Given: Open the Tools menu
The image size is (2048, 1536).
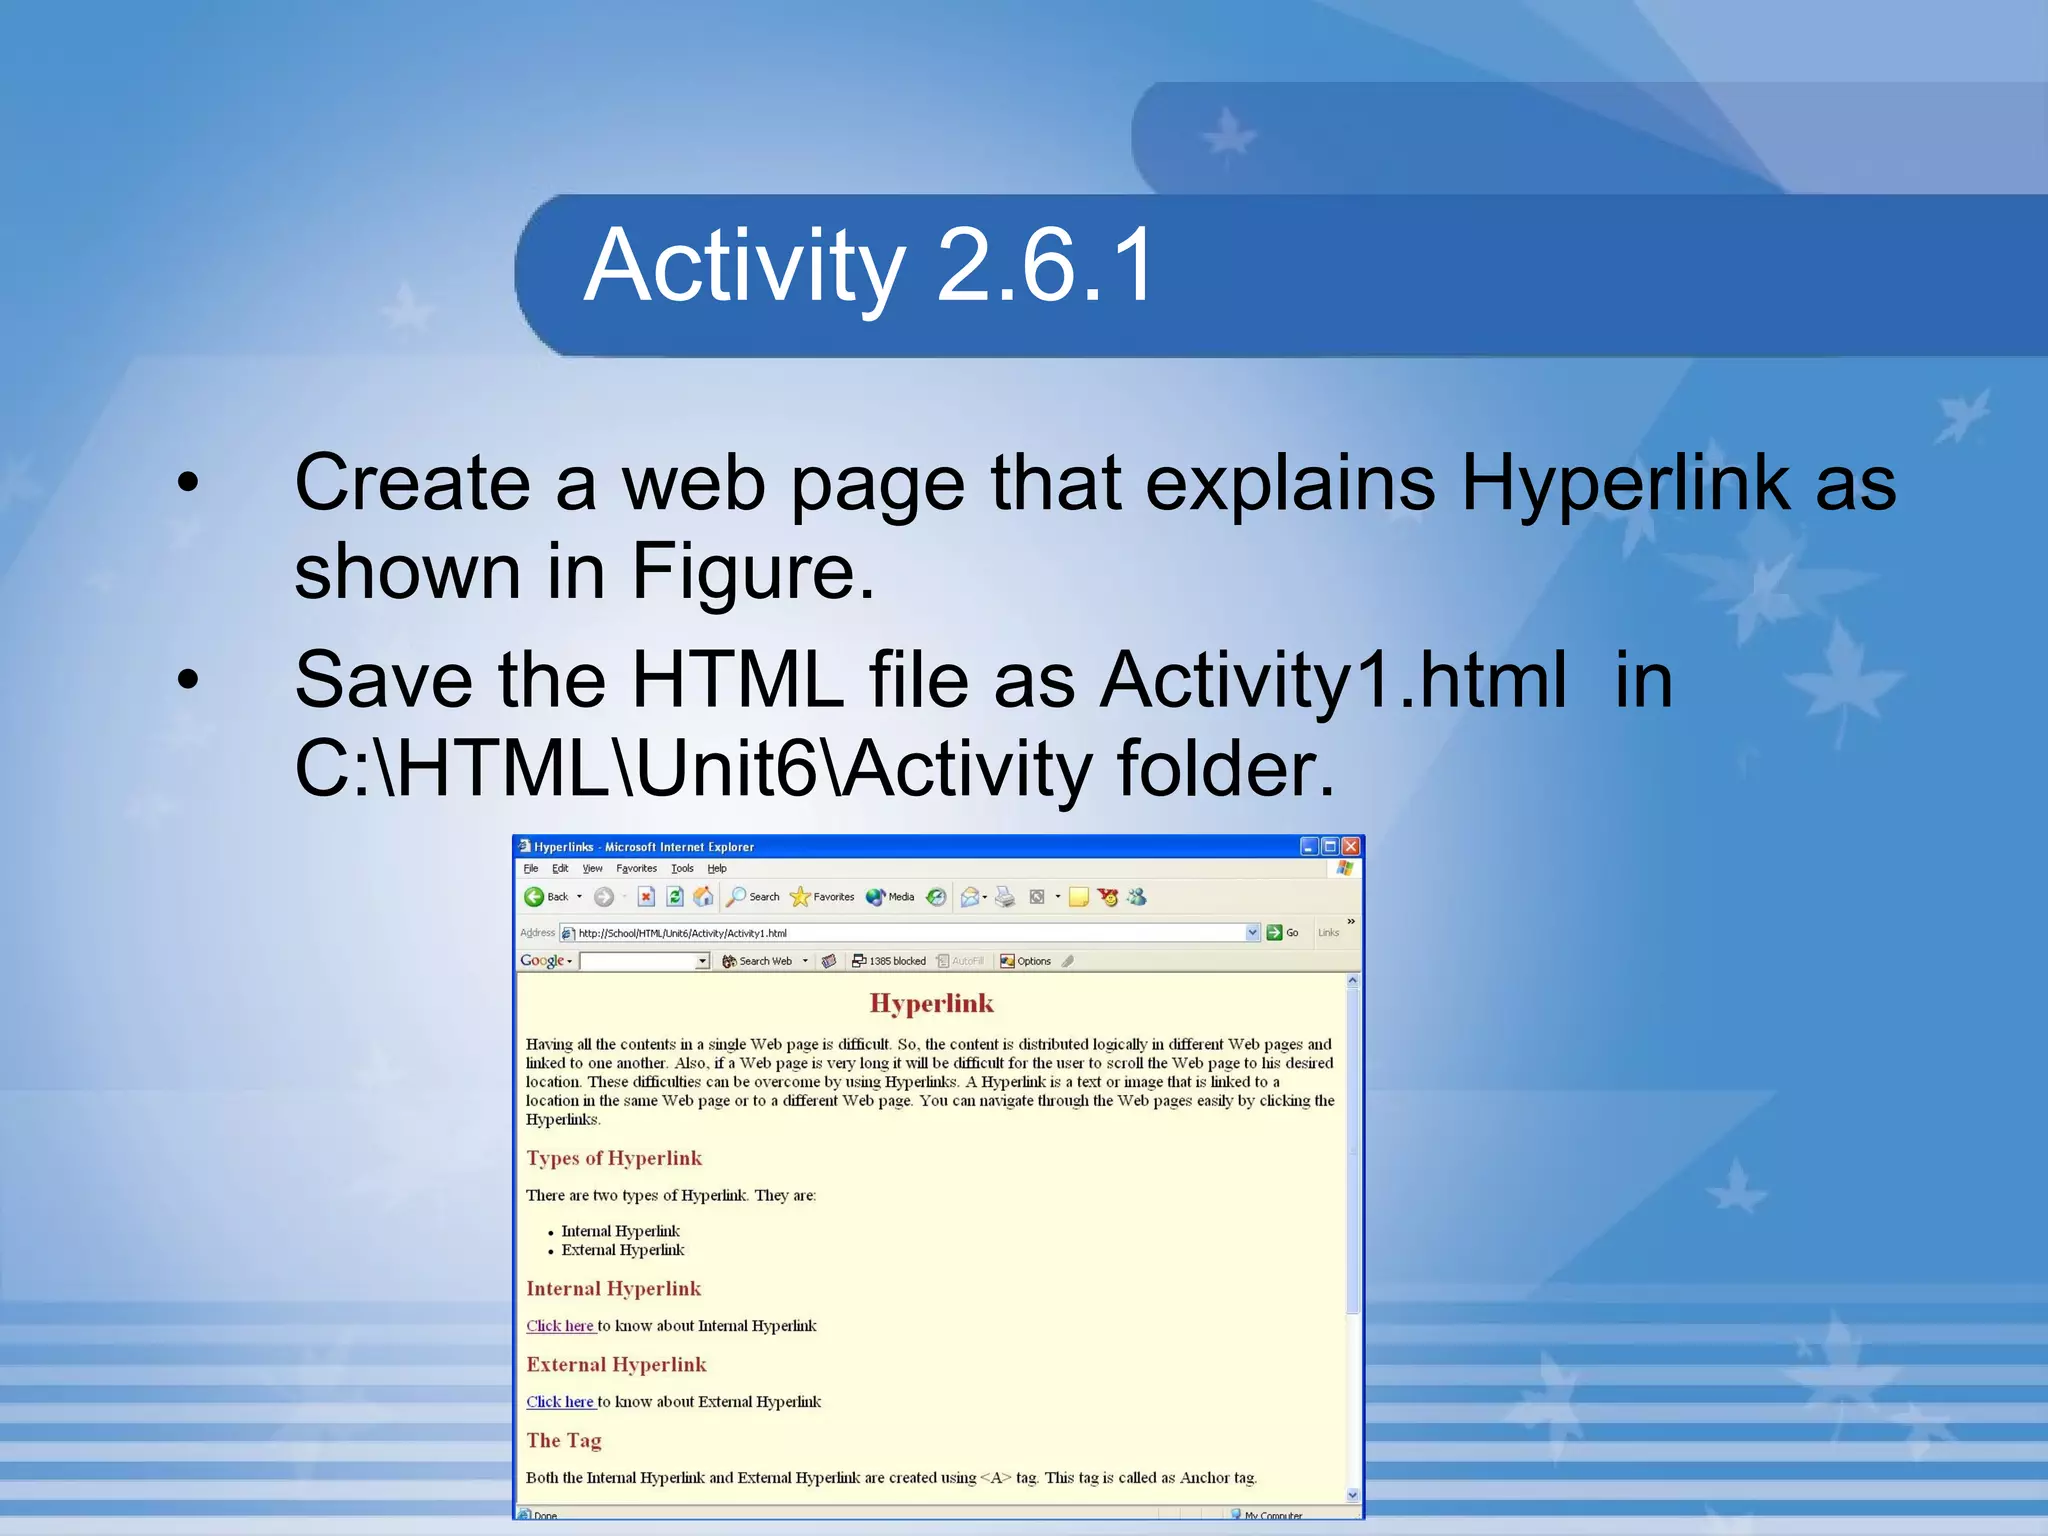Looking at the screenshot, I should (x=682, y=868).
